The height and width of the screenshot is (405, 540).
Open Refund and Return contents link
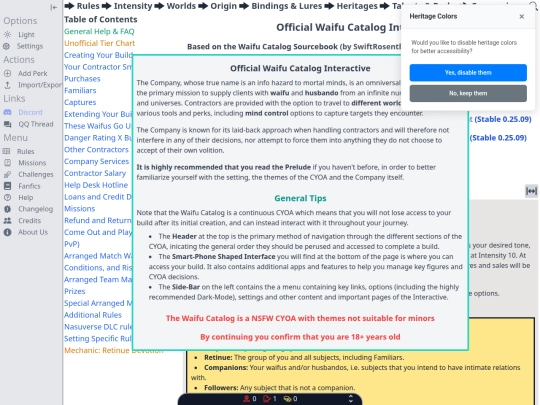click(98, 220)
